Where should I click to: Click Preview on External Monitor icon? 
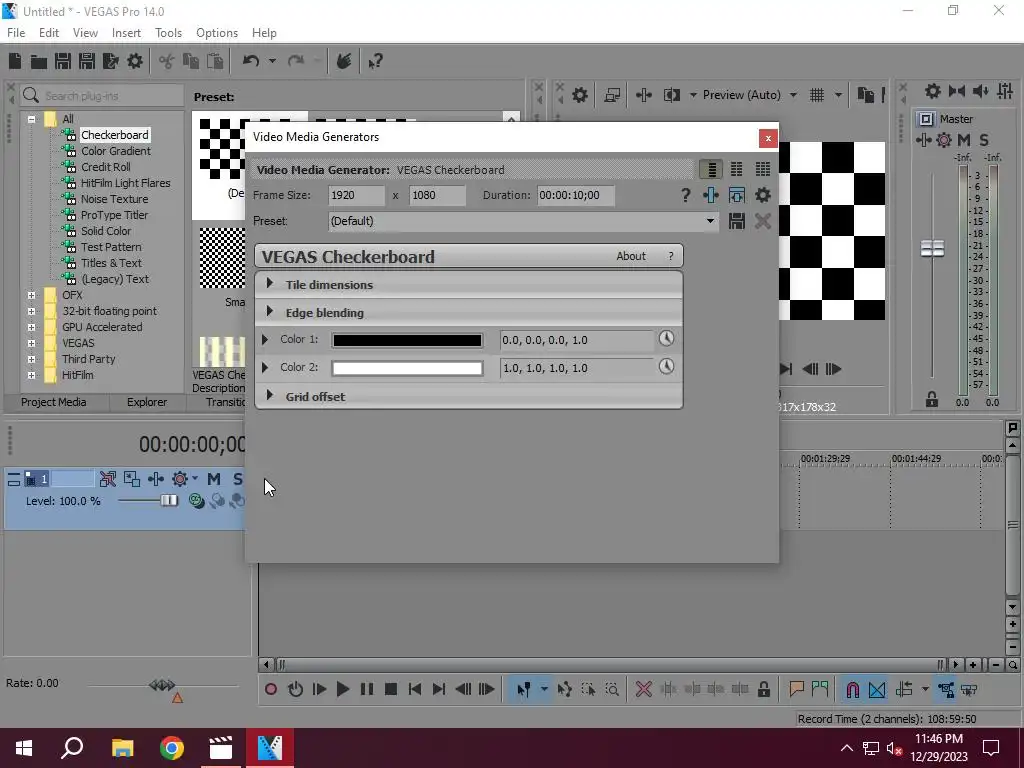pos(612,95)
